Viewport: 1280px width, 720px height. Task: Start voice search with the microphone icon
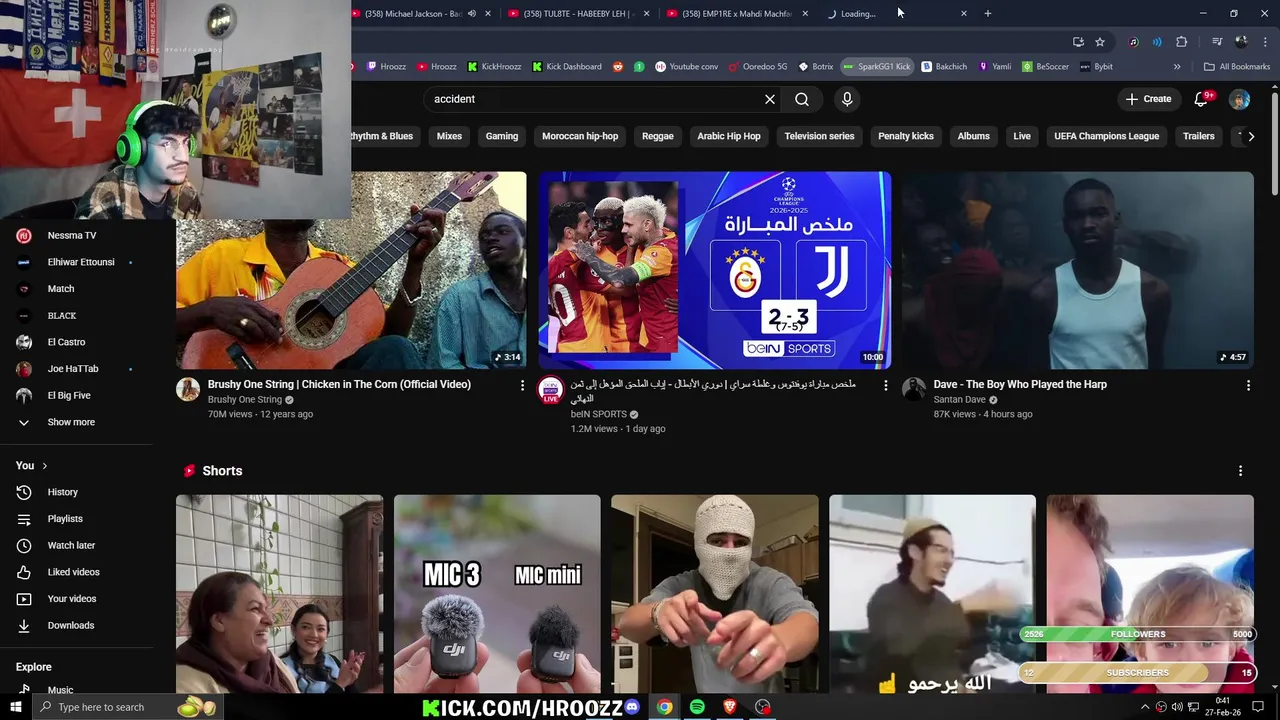(x=847, y=99)
